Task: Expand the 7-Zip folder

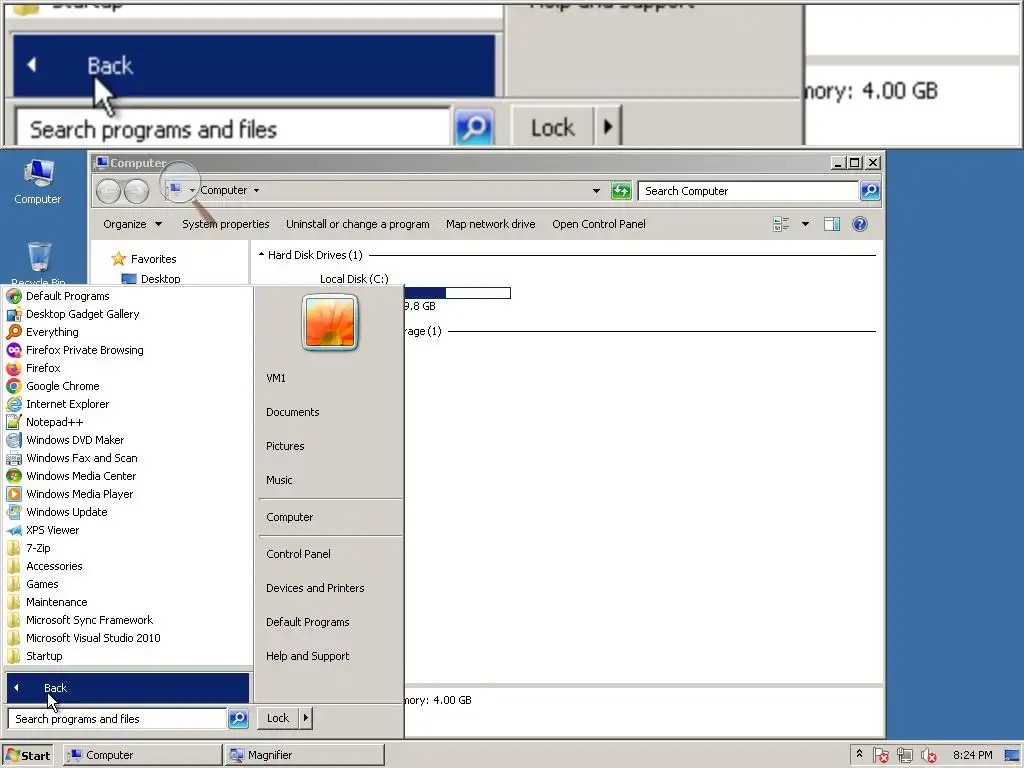Action: 128,548
